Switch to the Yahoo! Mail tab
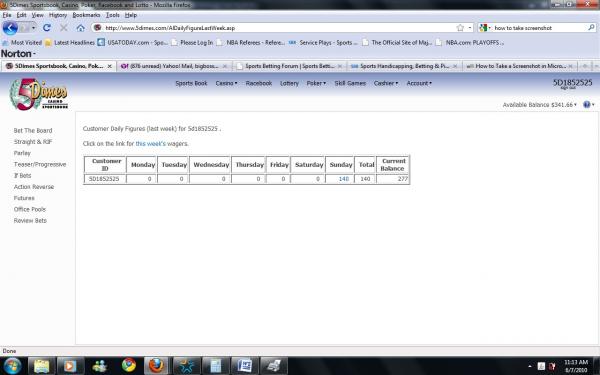 [x=174, y=66]
